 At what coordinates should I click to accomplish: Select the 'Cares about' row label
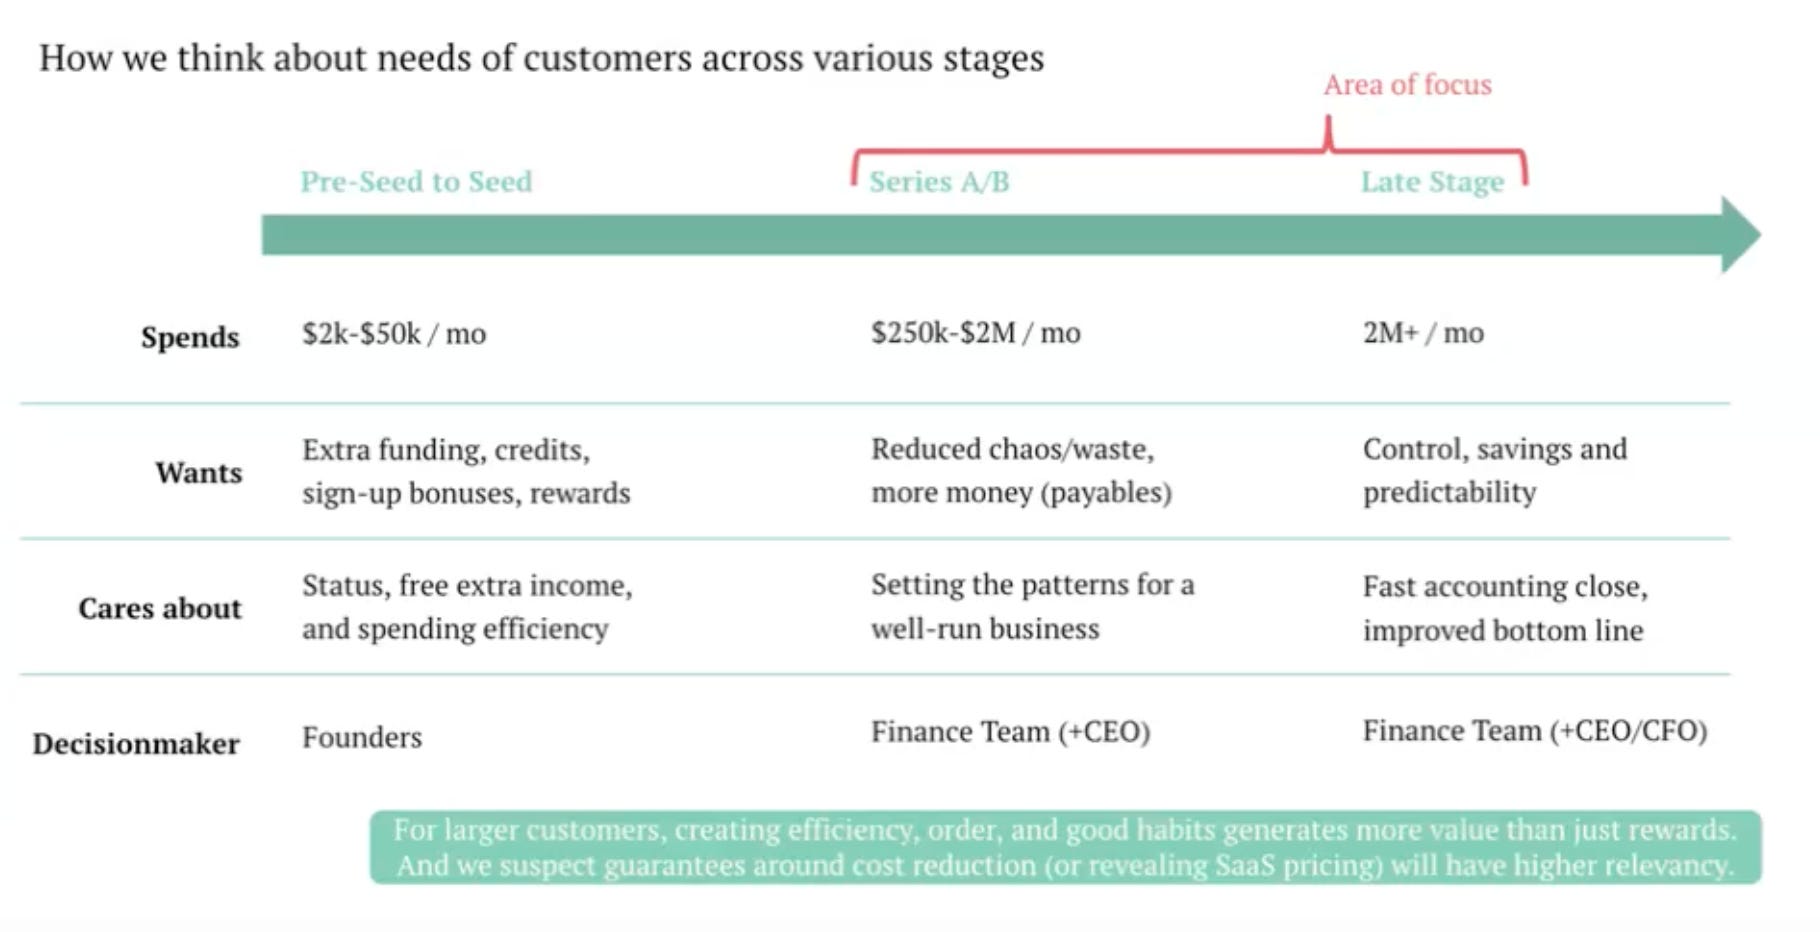point(160,608)
